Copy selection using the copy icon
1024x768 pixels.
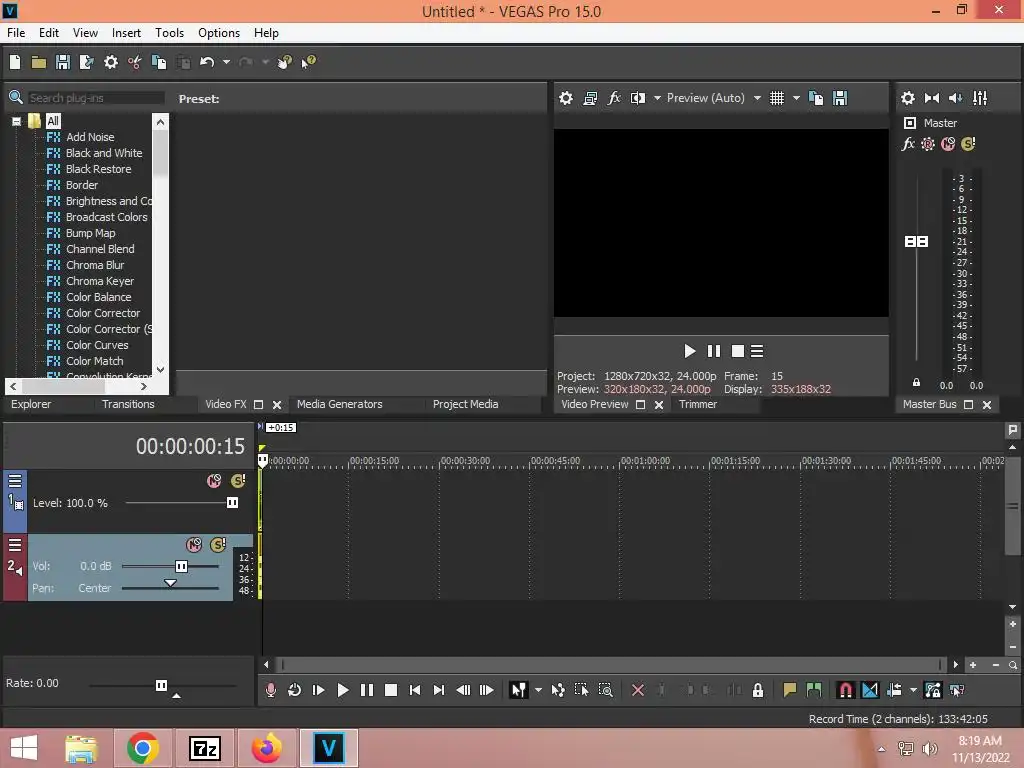159,62
